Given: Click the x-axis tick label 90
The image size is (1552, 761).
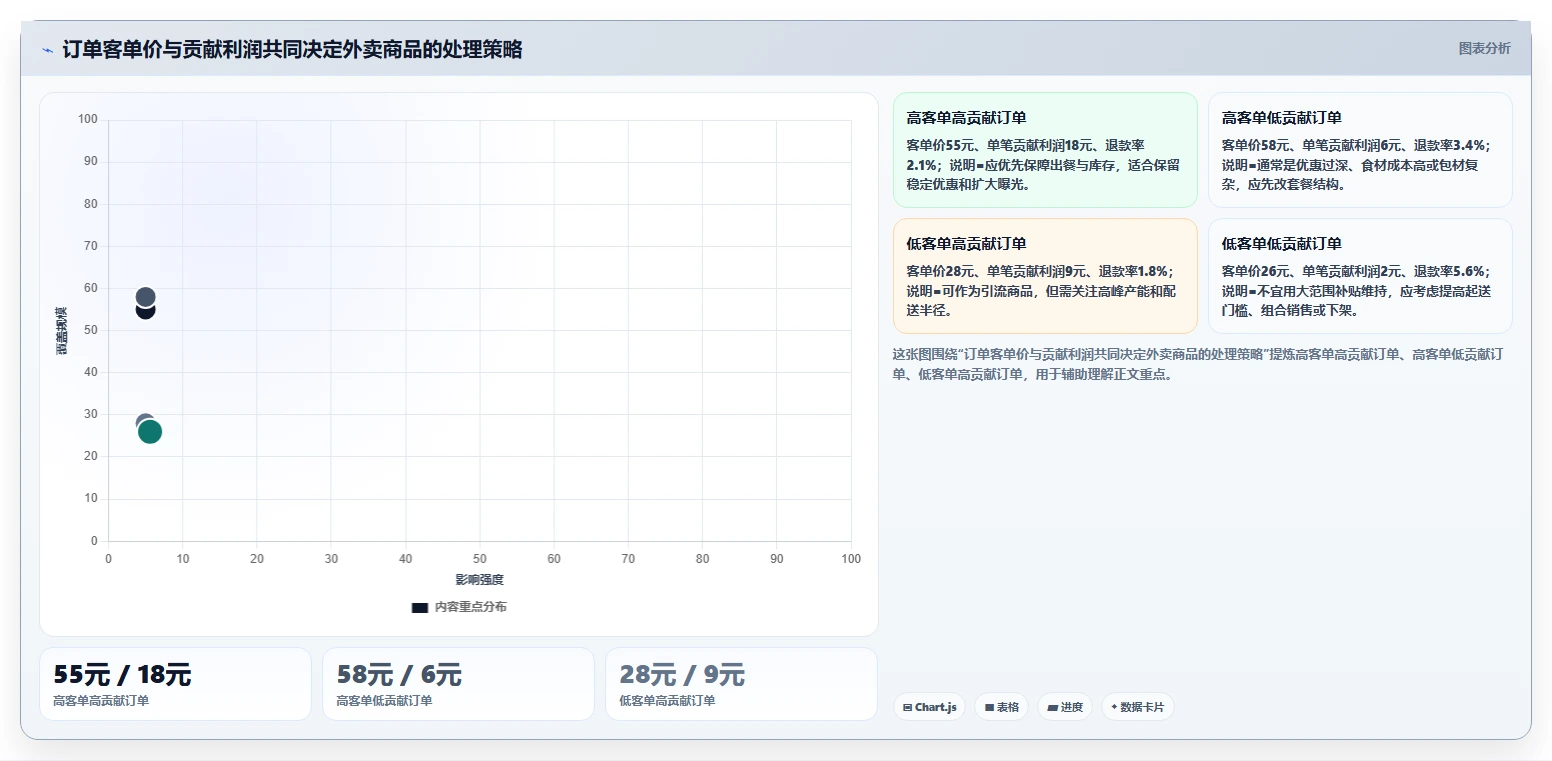Looking at the screenshot, I should (x=777, y=559).
